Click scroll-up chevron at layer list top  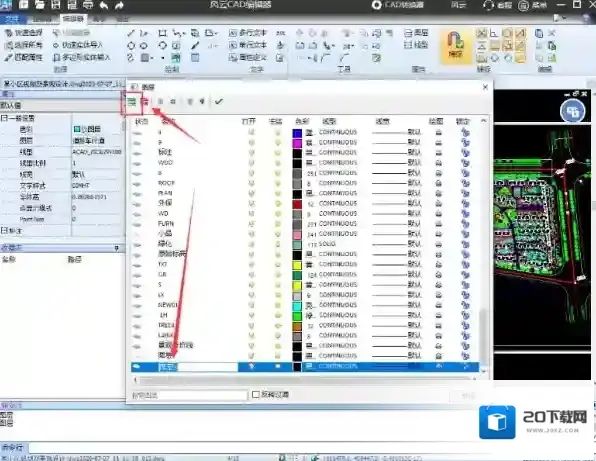tap(483, 121)
